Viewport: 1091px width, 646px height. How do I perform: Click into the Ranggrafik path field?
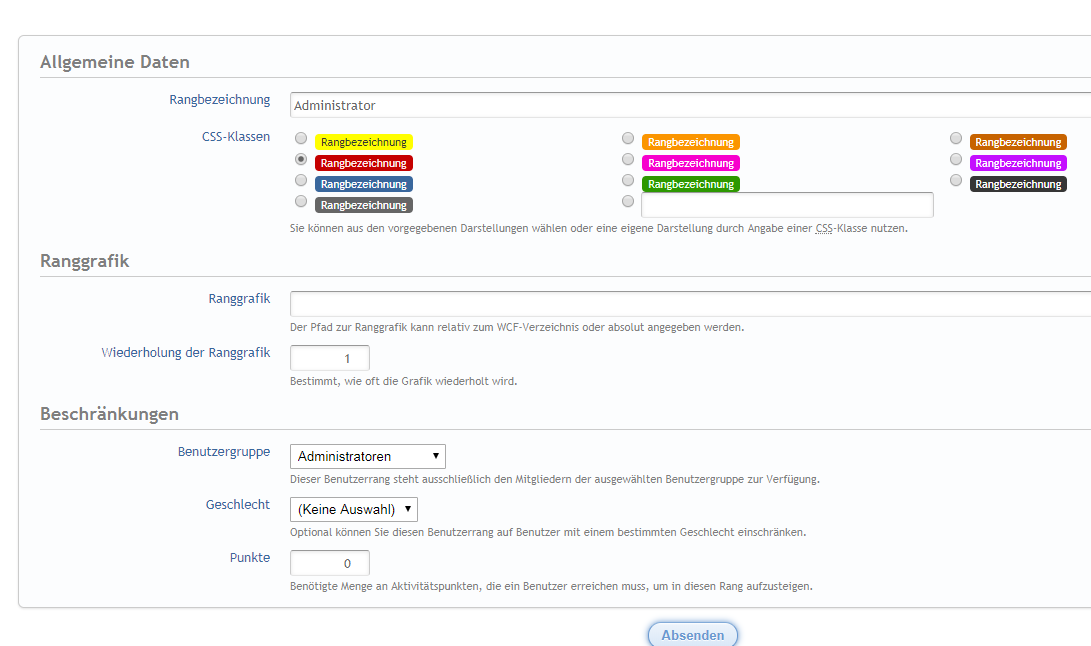[x=690, y=304]
